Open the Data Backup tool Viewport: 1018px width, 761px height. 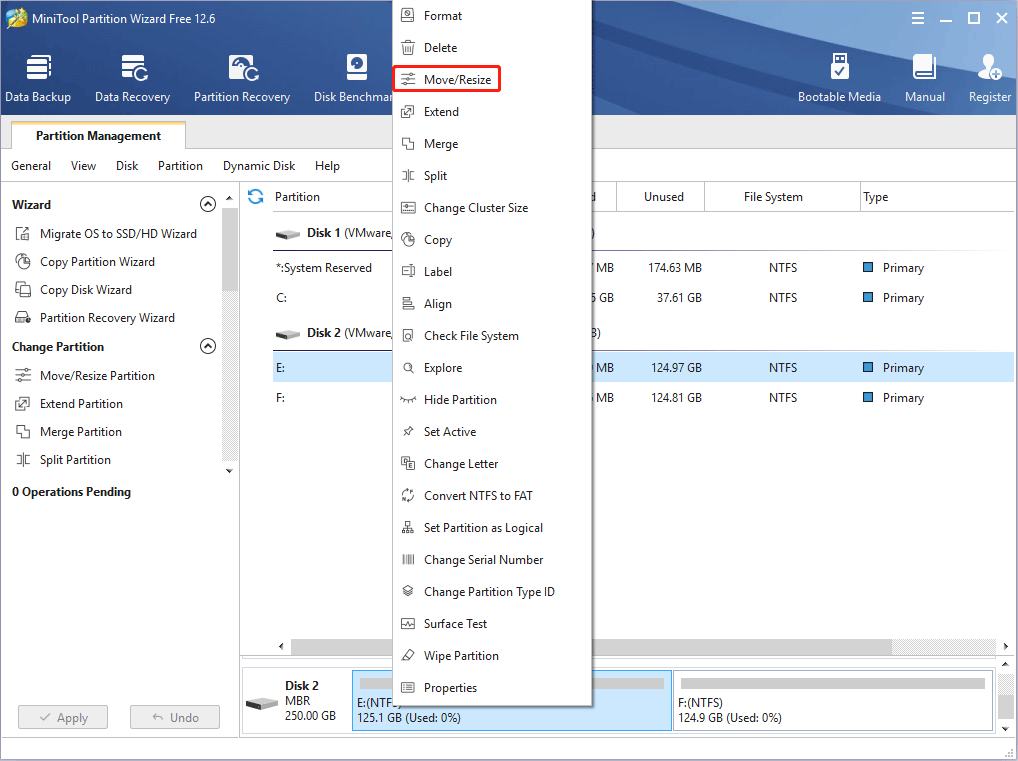38,79
